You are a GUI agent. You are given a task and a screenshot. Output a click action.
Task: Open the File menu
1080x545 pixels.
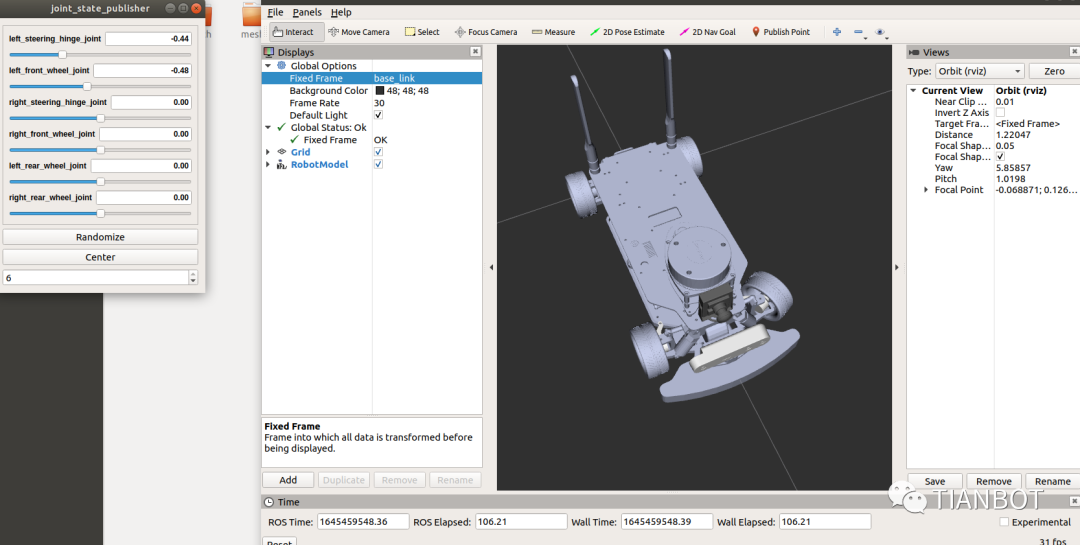tap(275, 12)
